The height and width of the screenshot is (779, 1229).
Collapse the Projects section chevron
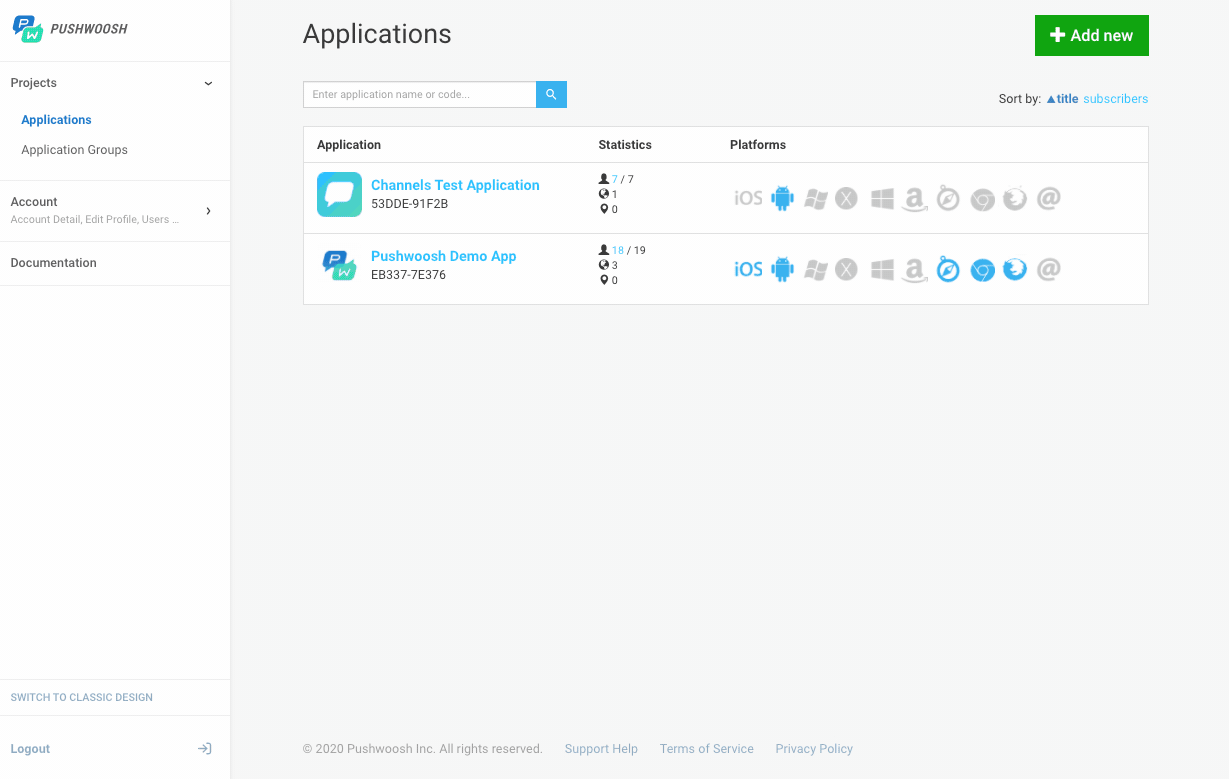(208, 83)
